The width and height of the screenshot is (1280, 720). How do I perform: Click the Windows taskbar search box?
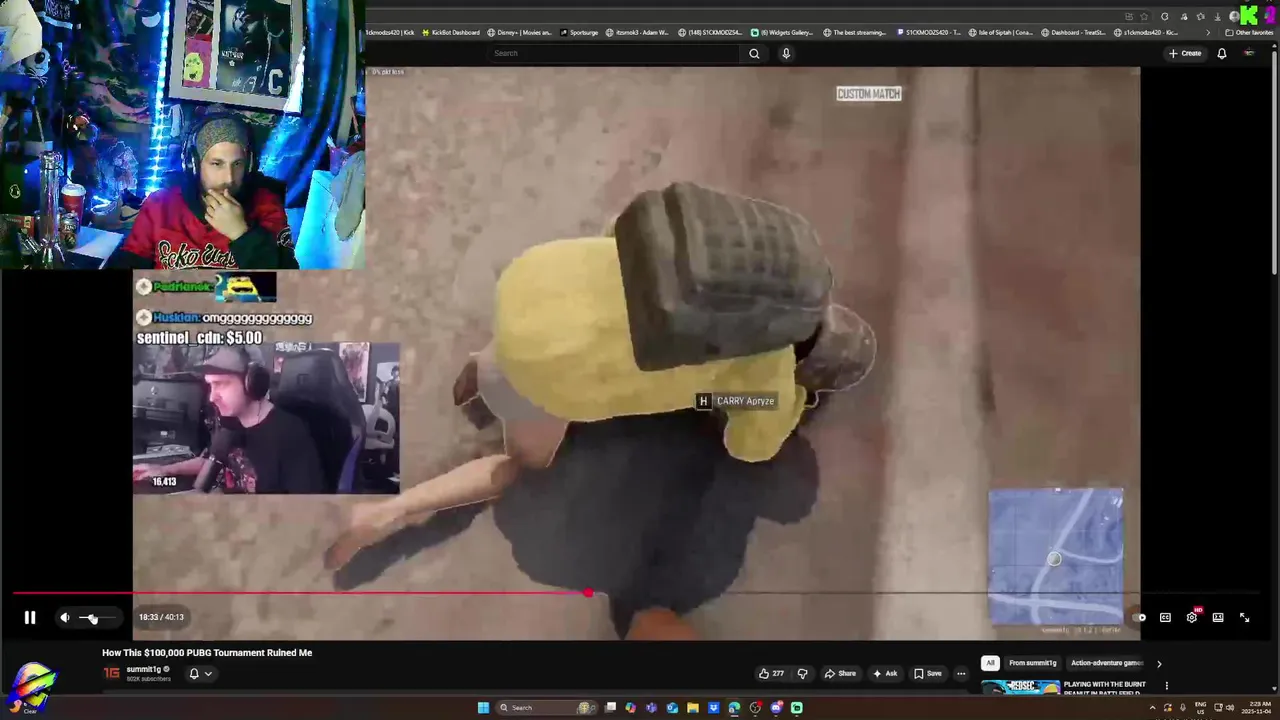click(x=545, y=707)
